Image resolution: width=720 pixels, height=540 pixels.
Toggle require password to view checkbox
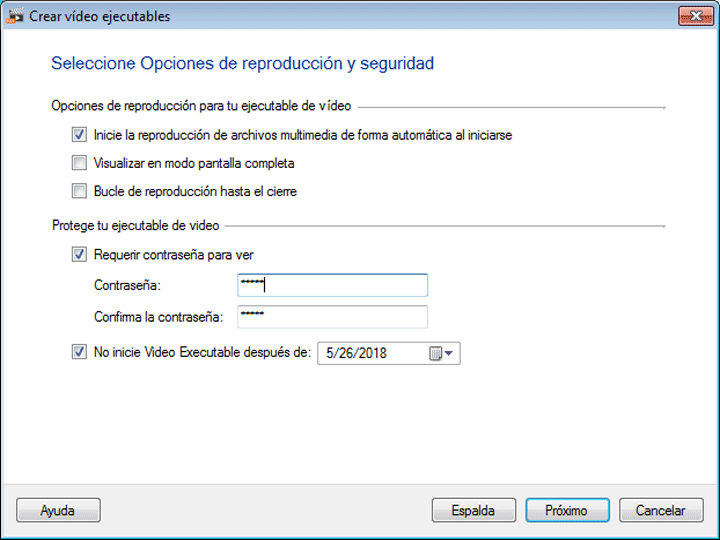coord(80,254)
